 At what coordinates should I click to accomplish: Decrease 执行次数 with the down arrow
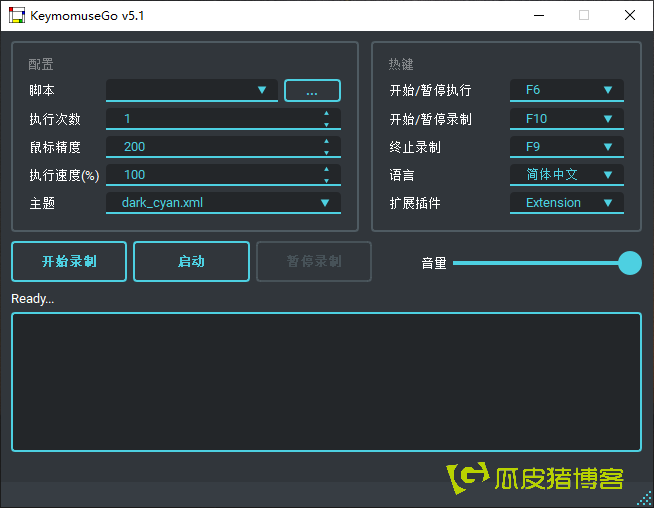[x=327, y=124]
